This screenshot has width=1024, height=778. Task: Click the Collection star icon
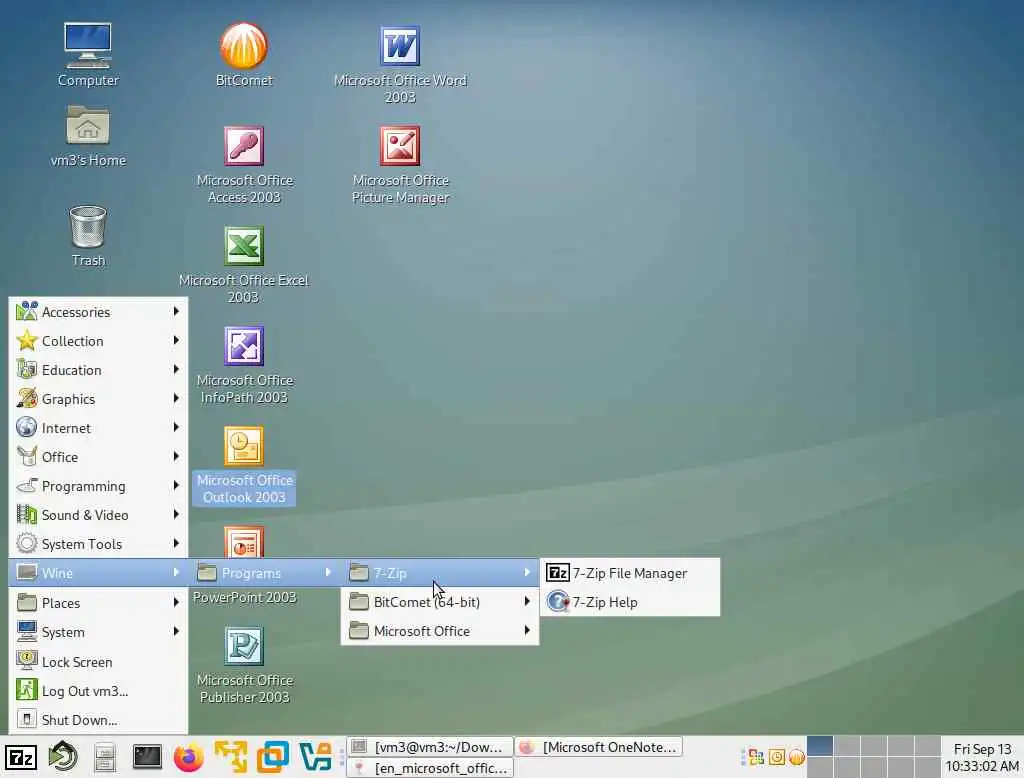(x=27, y=340)
